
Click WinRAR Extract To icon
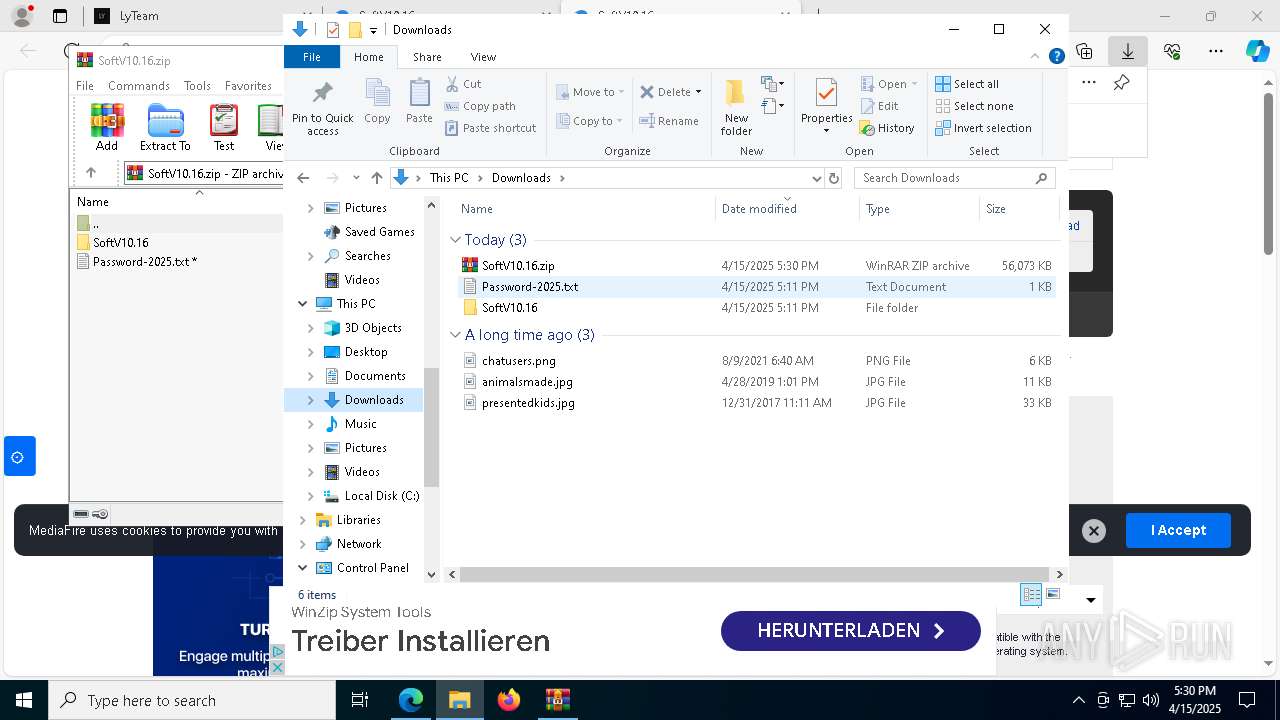coord(165,128)
